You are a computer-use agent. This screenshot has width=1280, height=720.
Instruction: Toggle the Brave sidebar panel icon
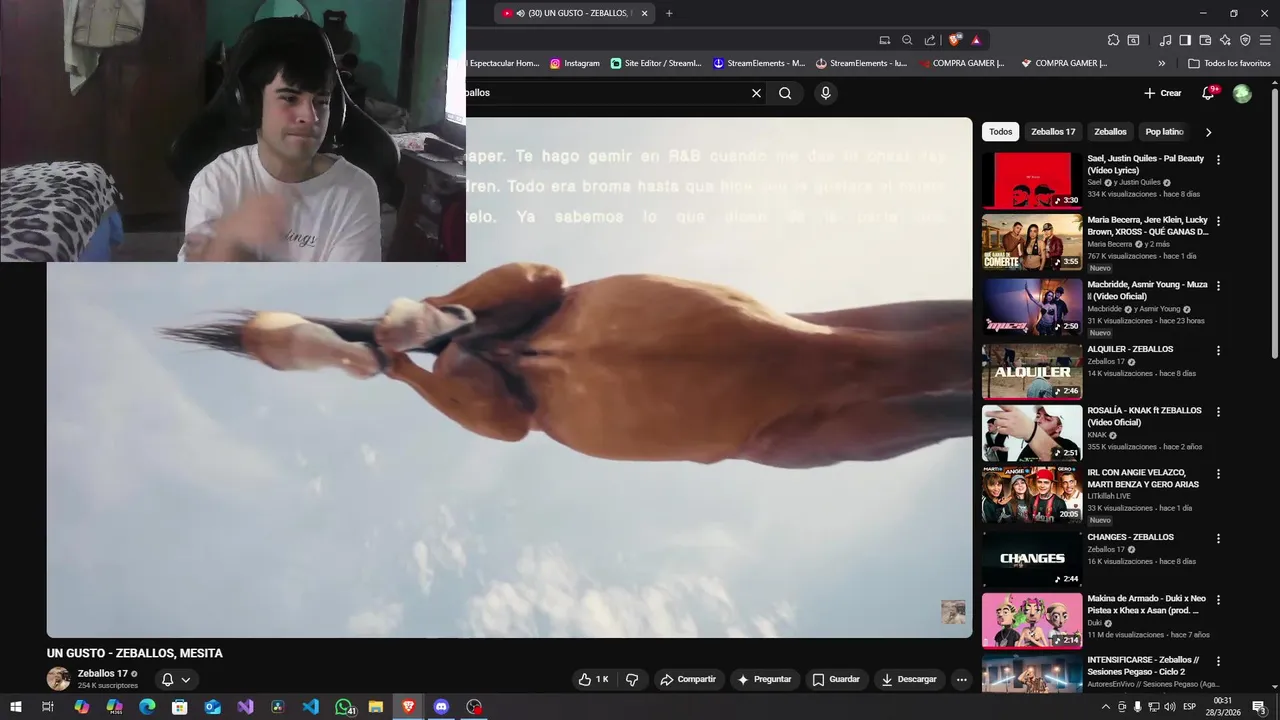[1185, 40]
